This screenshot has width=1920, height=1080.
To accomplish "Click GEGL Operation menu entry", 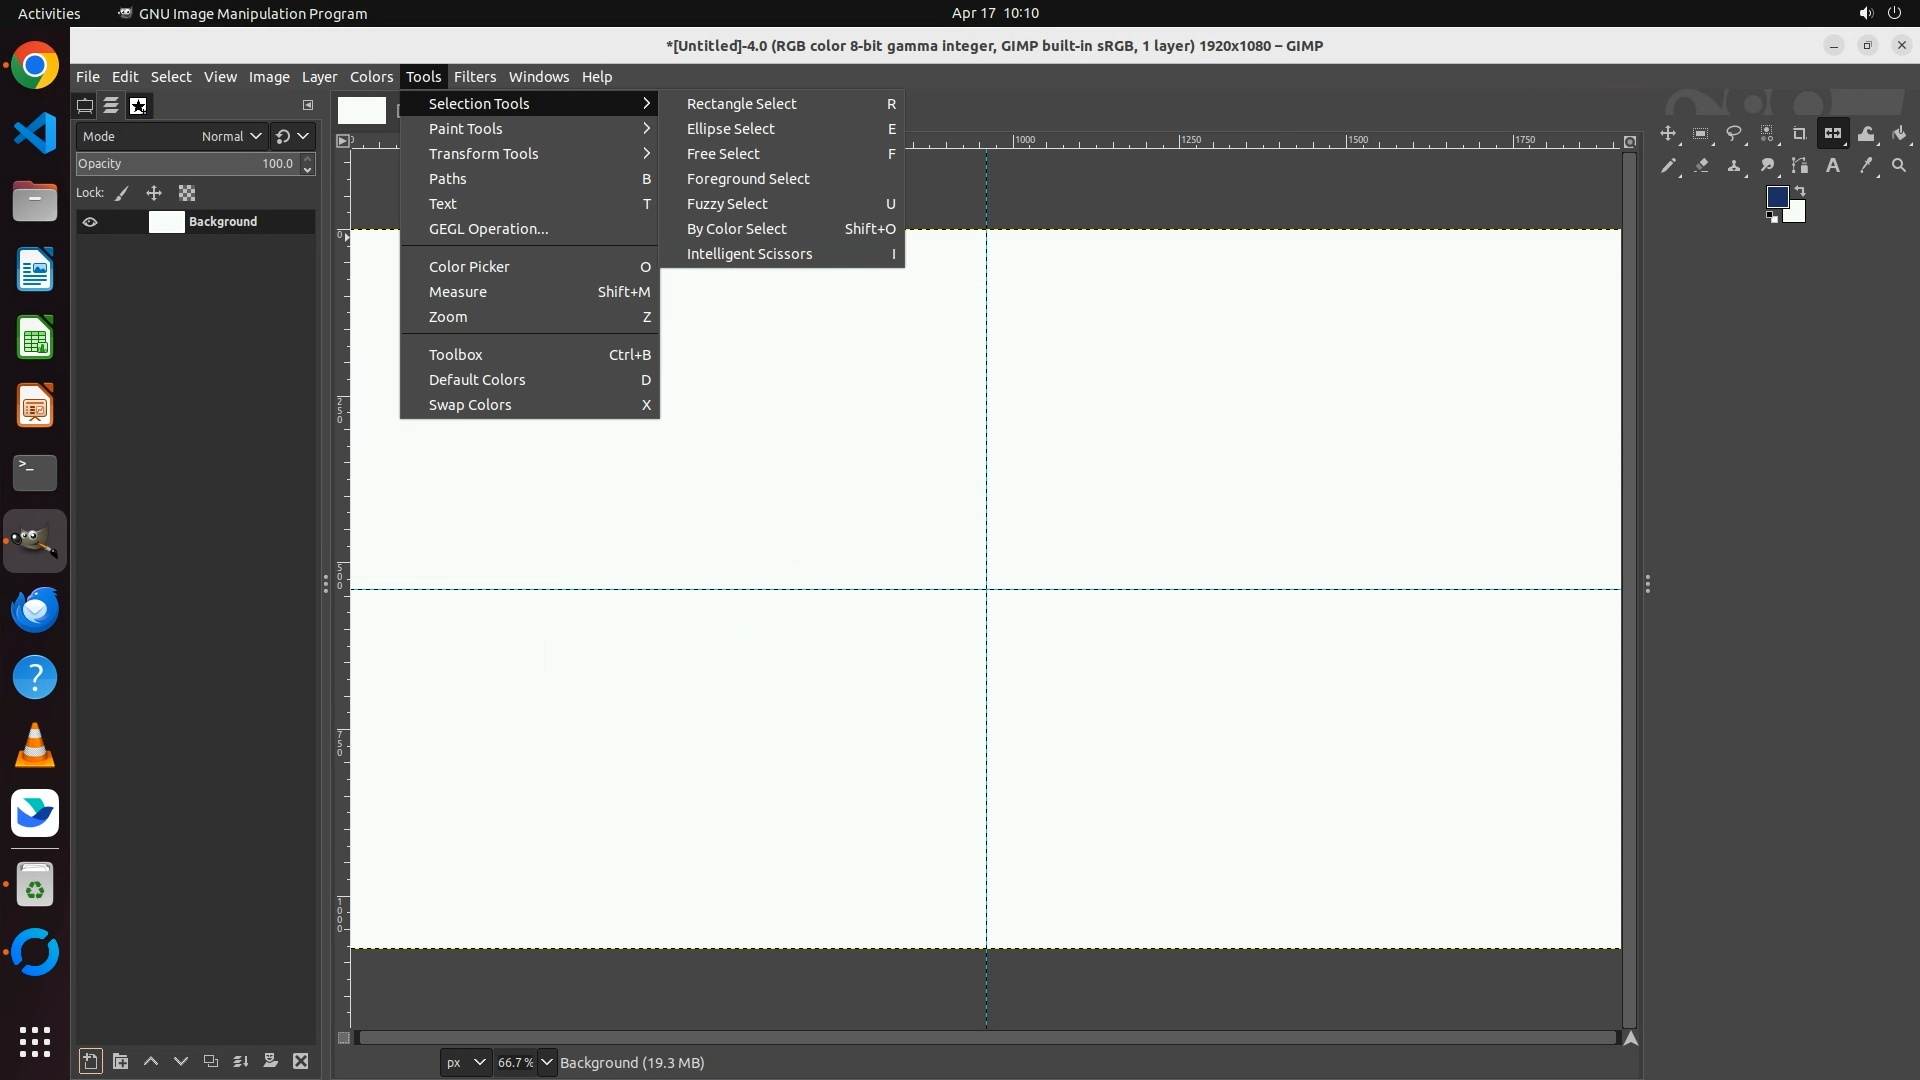I will pos(488,229).
